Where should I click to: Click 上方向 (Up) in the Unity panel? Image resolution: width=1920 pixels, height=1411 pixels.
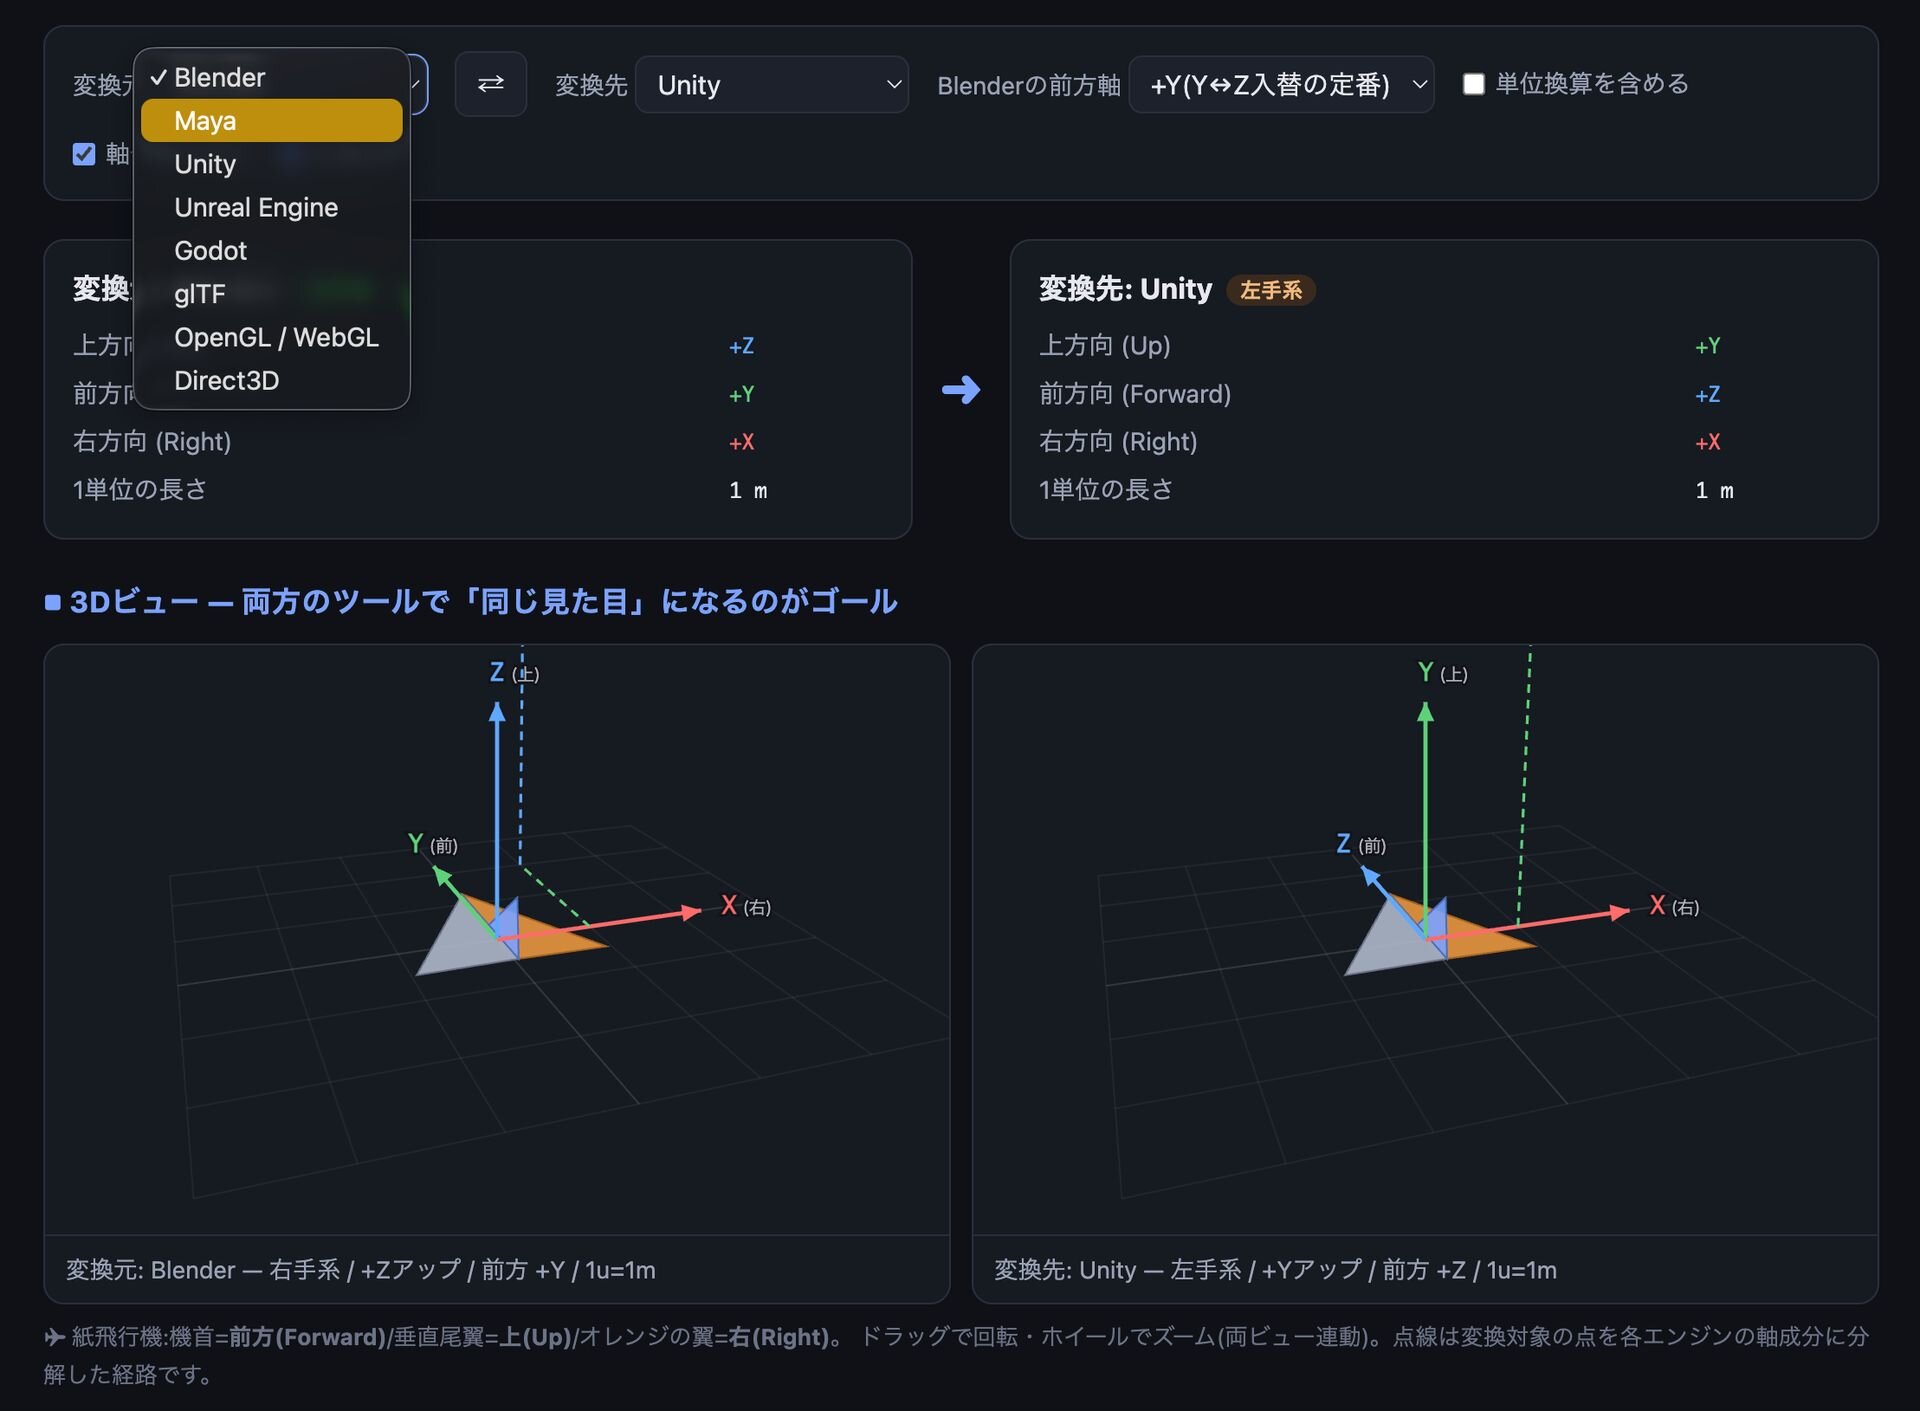pyautogui.click(x=1105, y=345)
